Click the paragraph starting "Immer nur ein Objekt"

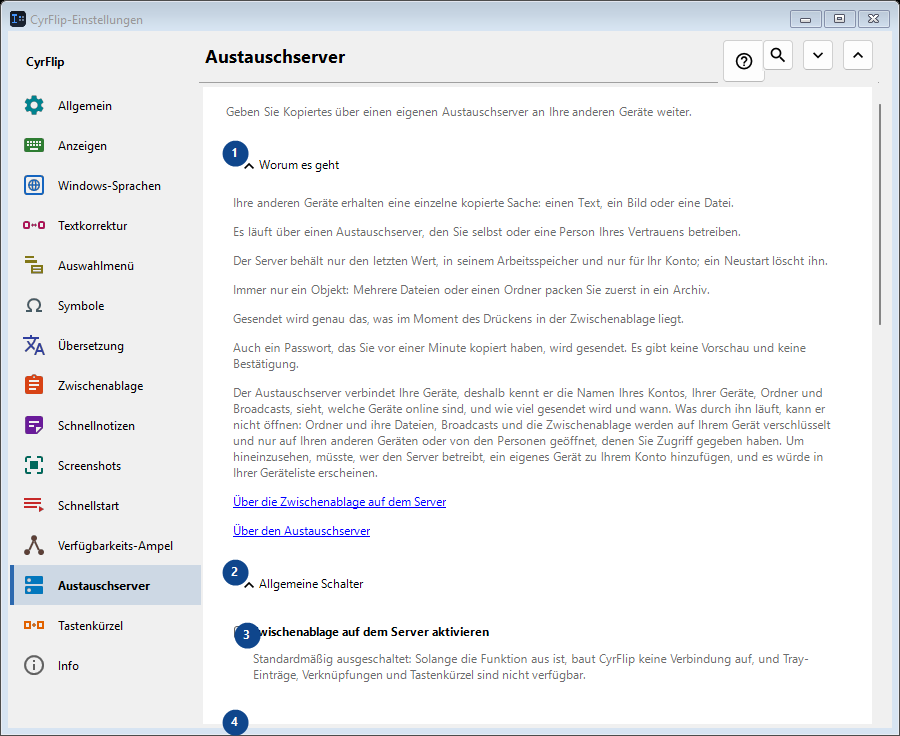pyautogui.click(x=471, y=290)
